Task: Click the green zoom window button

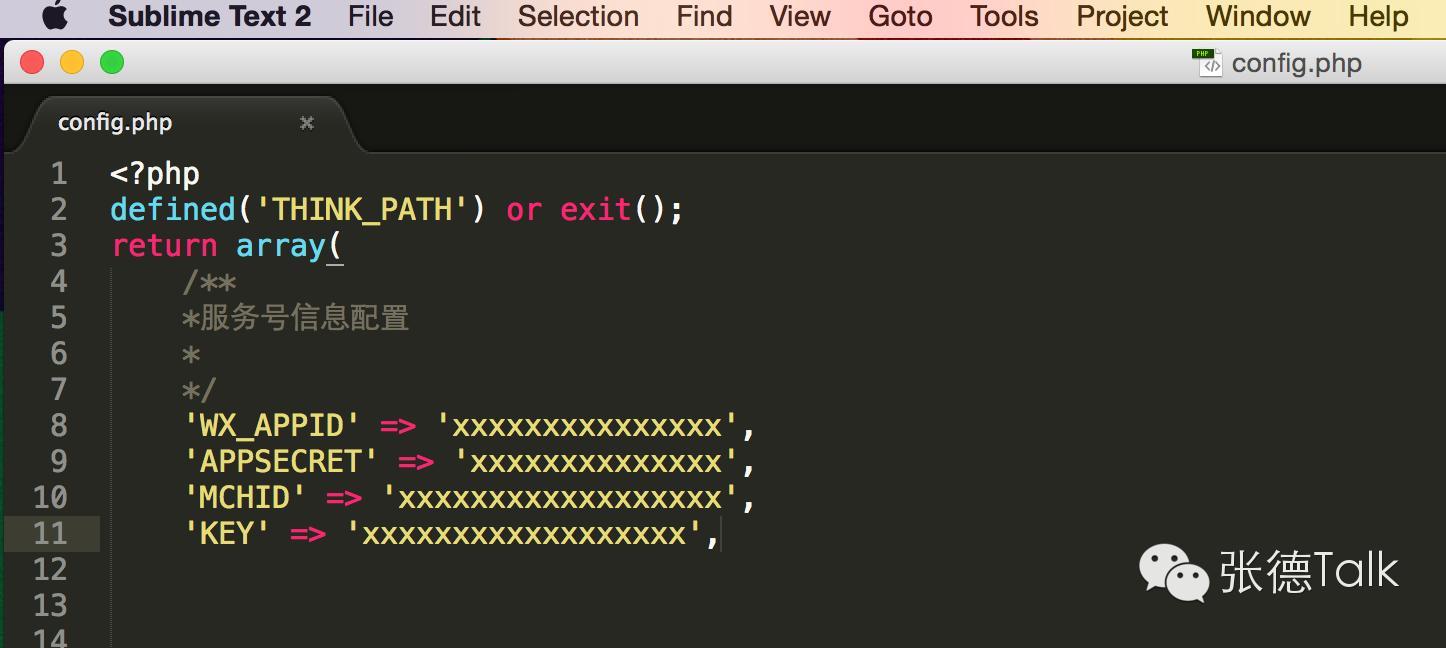Action: [x=112, y=63]
